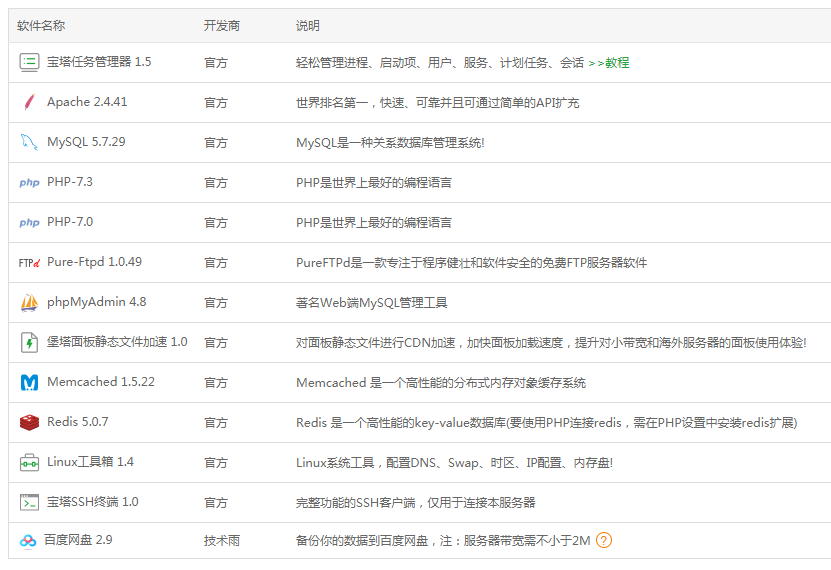The width and height of the screenshot is (831, 570).
Task: Select 宝塔SSH终端 1.0 name
Action: [92, 502]
